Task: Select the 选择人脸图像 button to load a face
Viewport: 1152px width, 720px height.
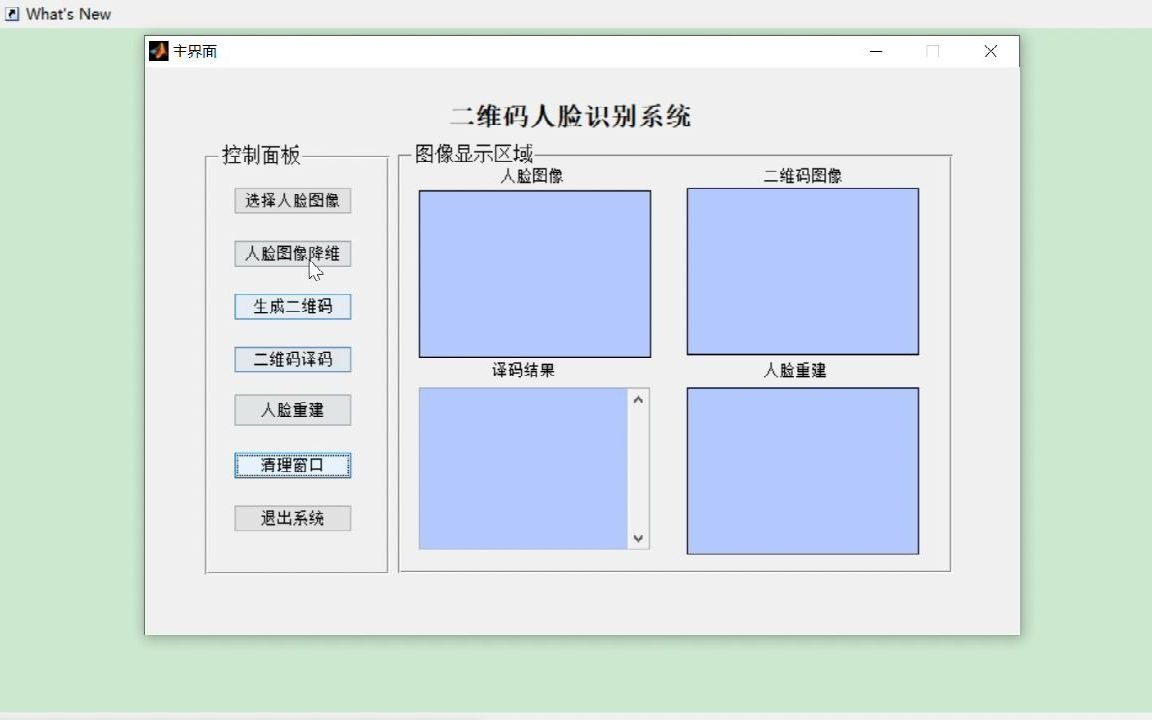Action: (x=292, y=200)
